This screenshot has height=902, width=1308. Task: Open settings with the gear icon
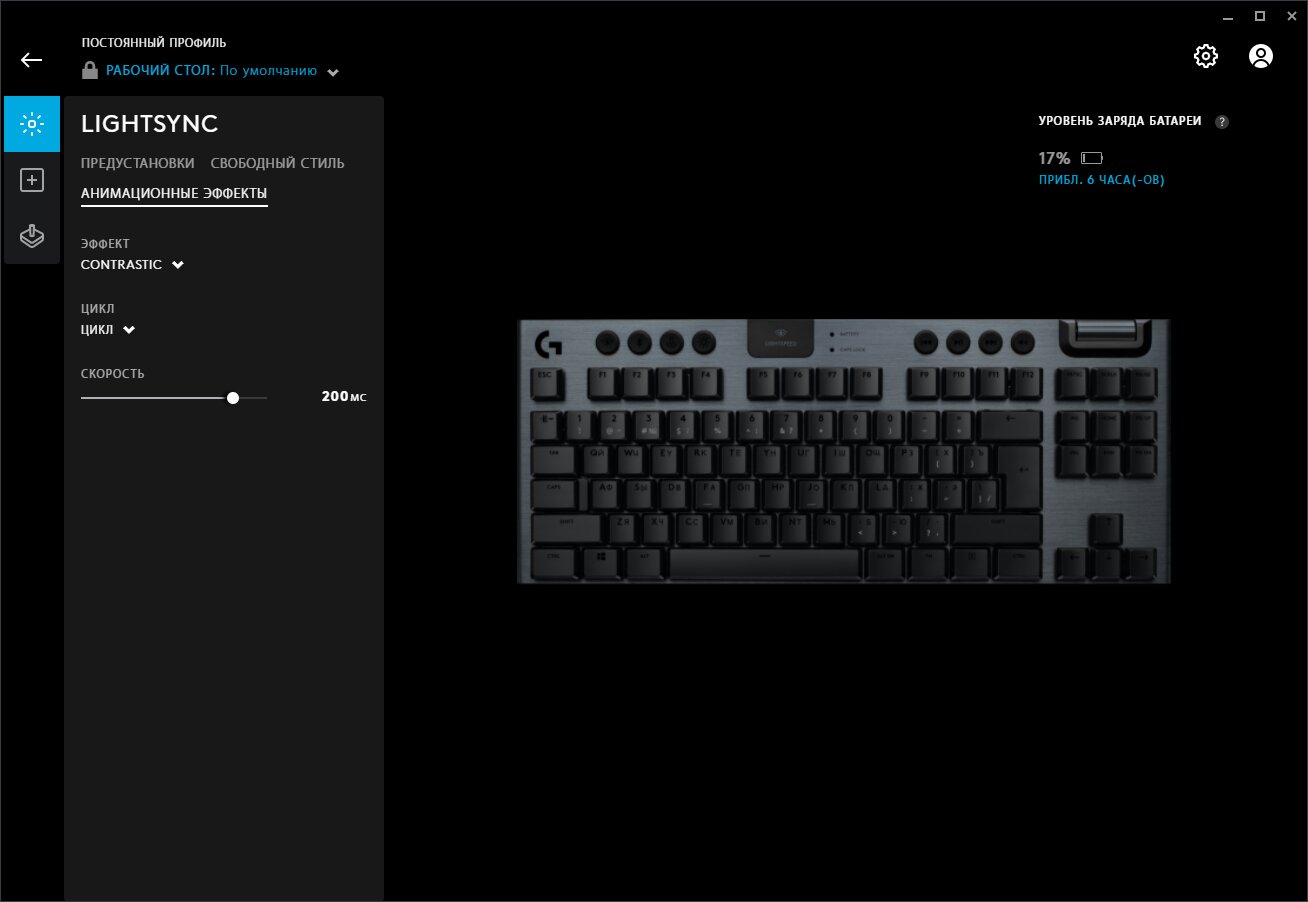click(x=1206, y=56)
